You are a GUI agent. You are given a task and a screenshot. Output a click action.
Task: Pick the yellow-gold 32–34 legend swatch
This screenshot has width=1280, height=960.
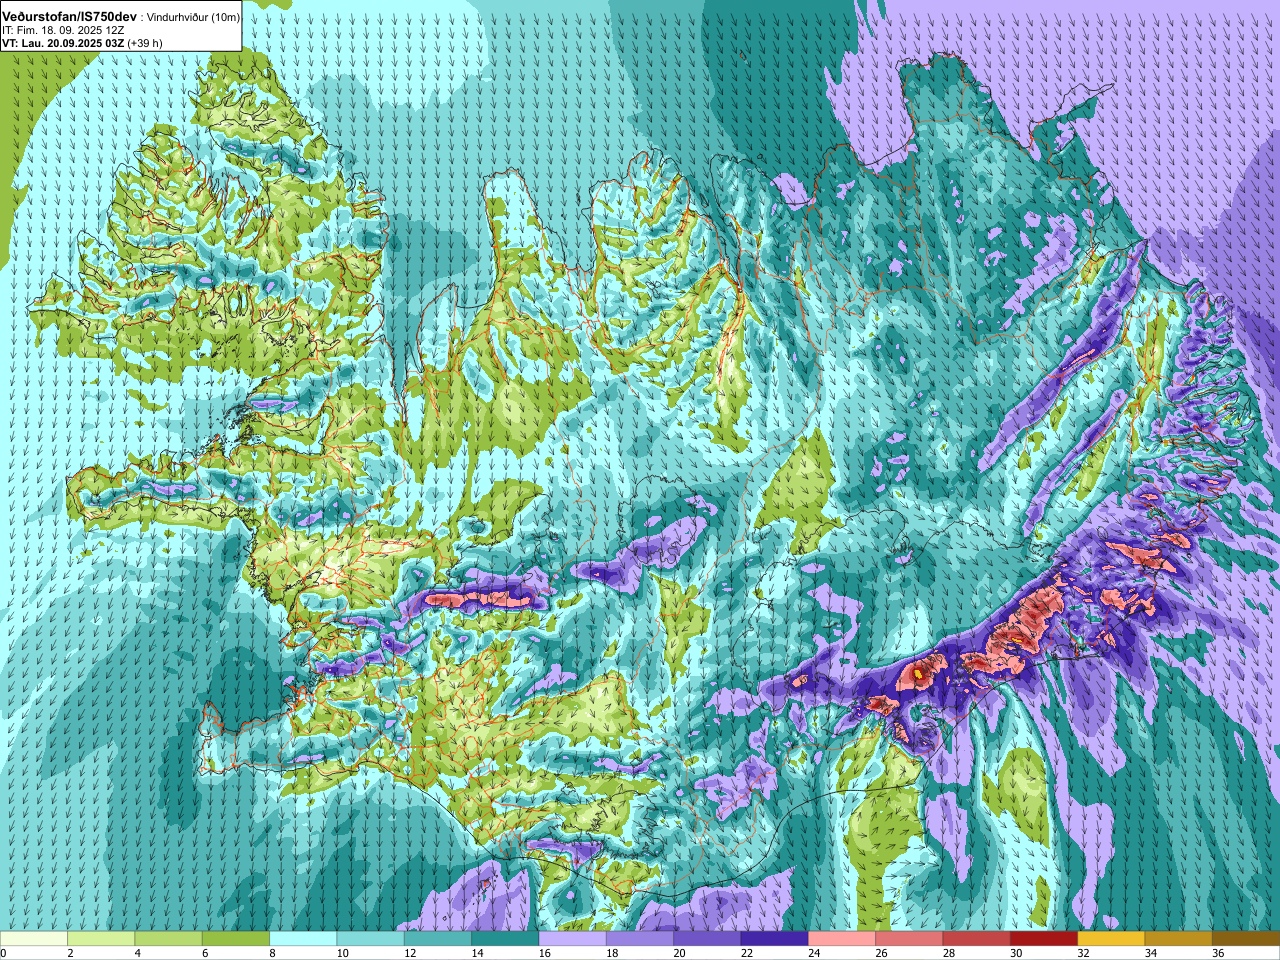pos(1111,939)
